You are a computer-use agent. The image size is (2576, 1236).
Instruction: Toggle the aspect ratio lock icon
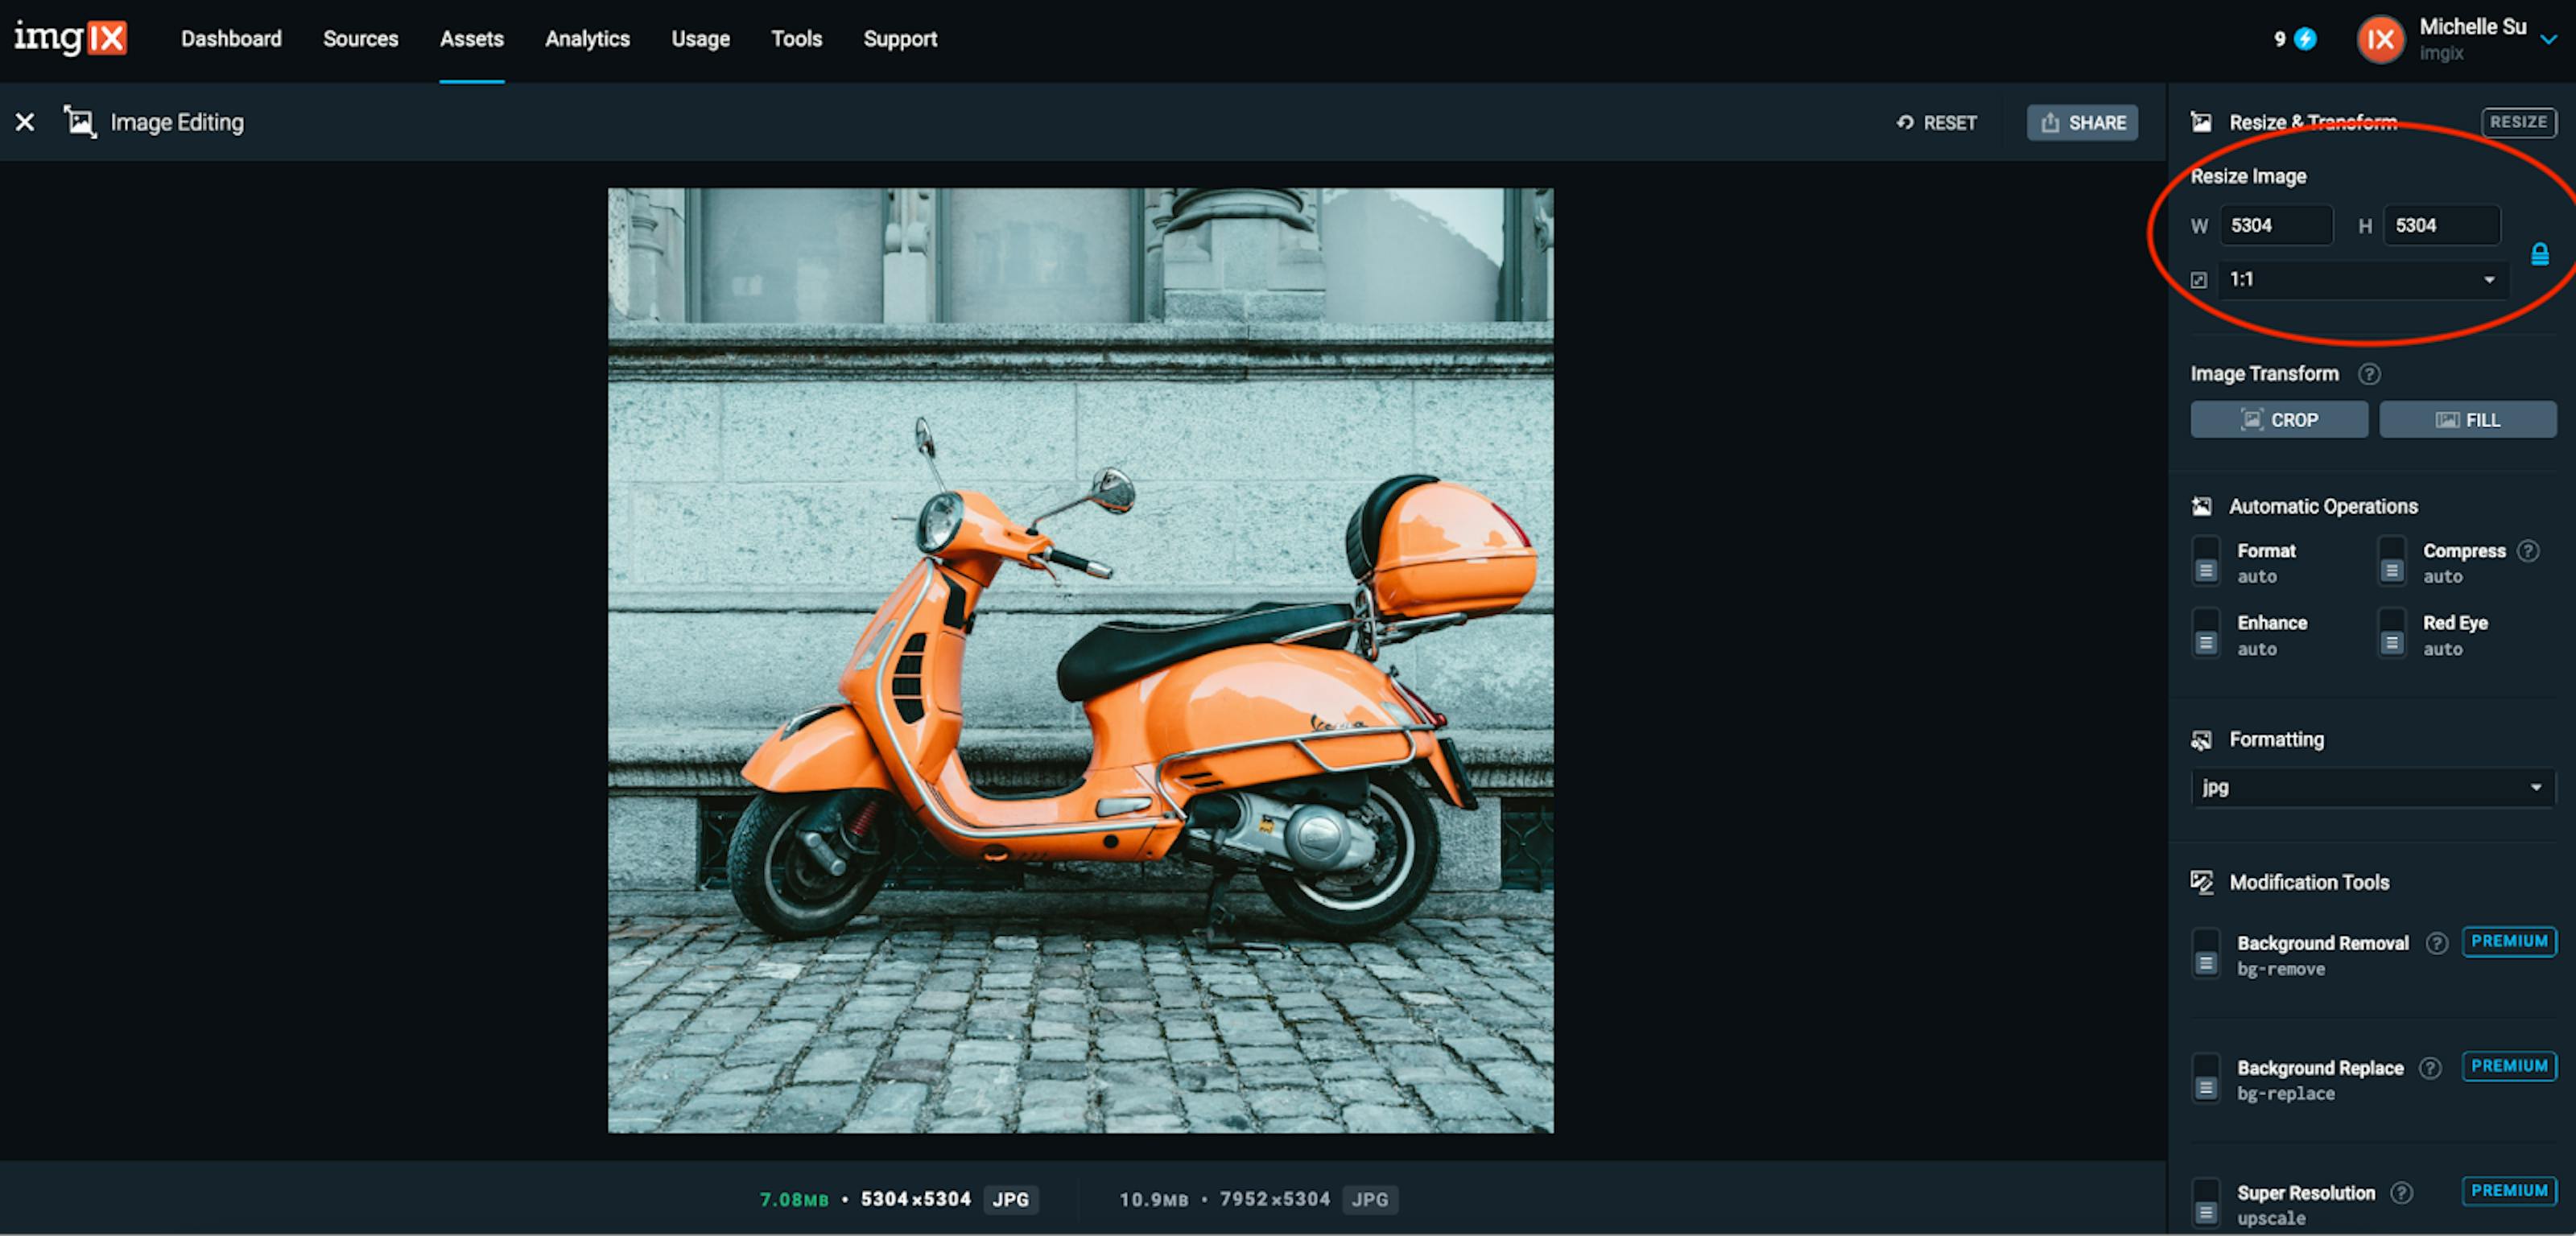click(2539, 254)
